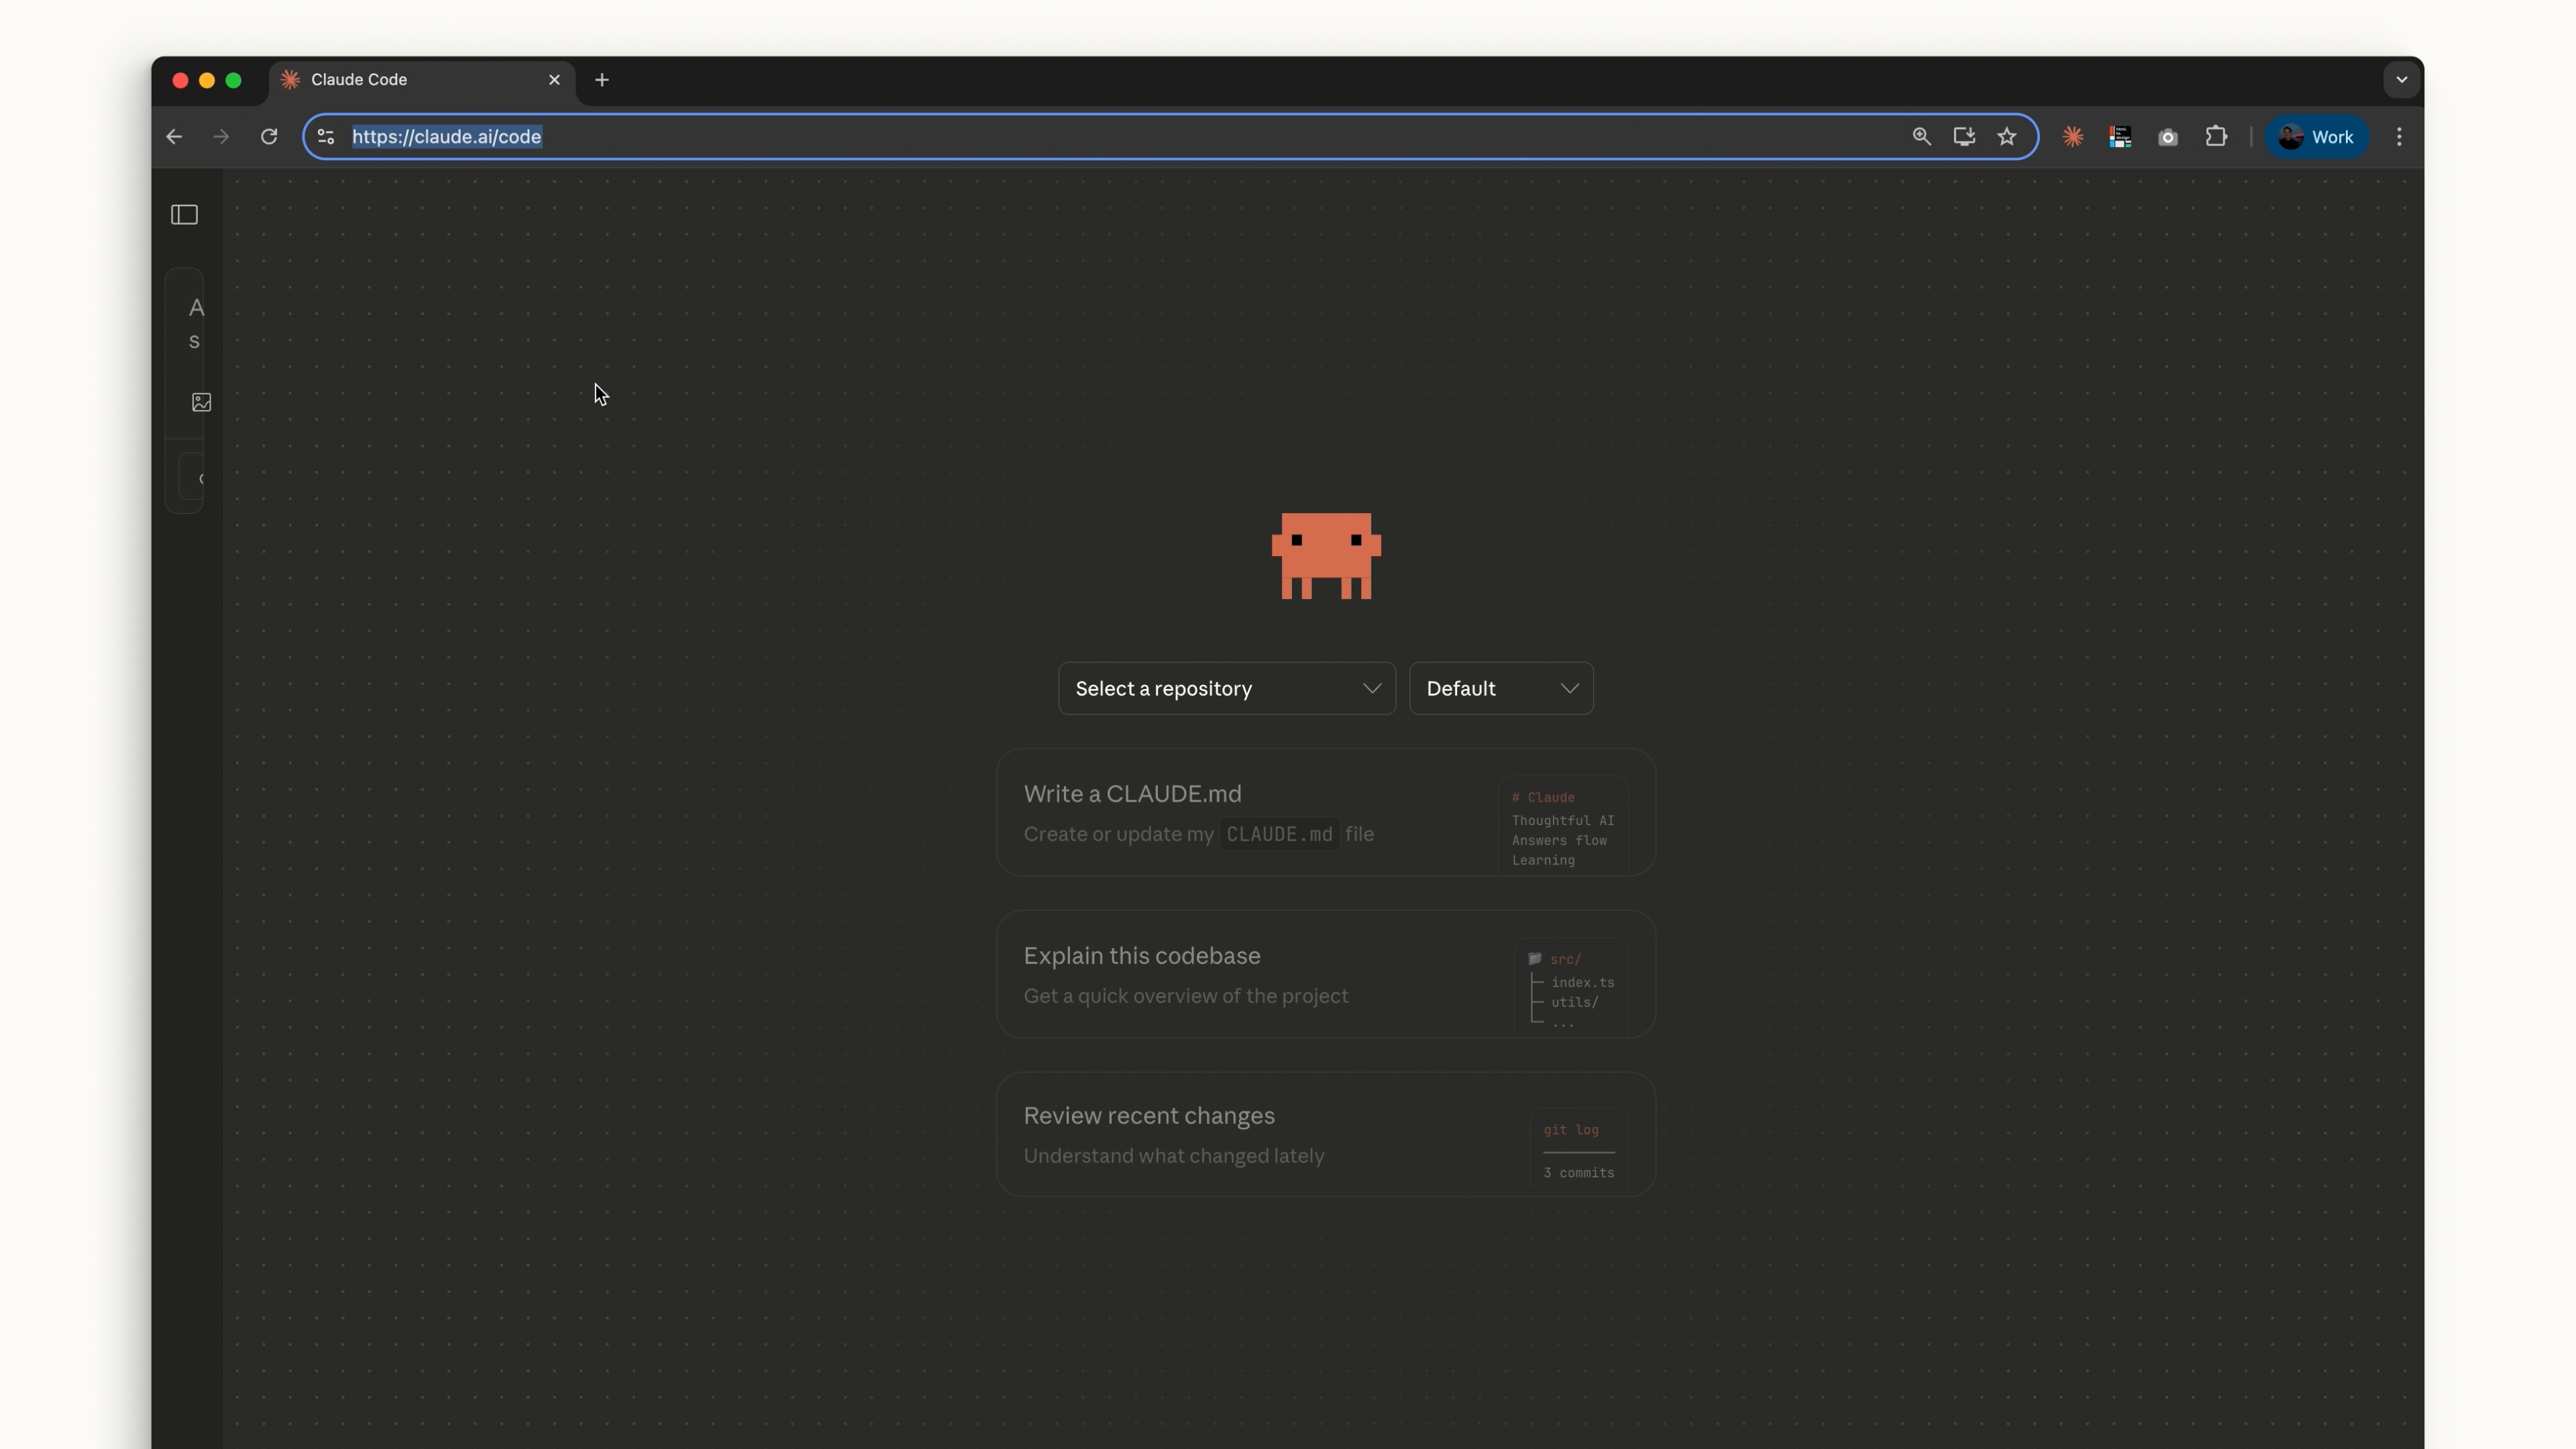Click the Work profile button
This screenshot has width=2576, height=1449.
click(2318, 137)
